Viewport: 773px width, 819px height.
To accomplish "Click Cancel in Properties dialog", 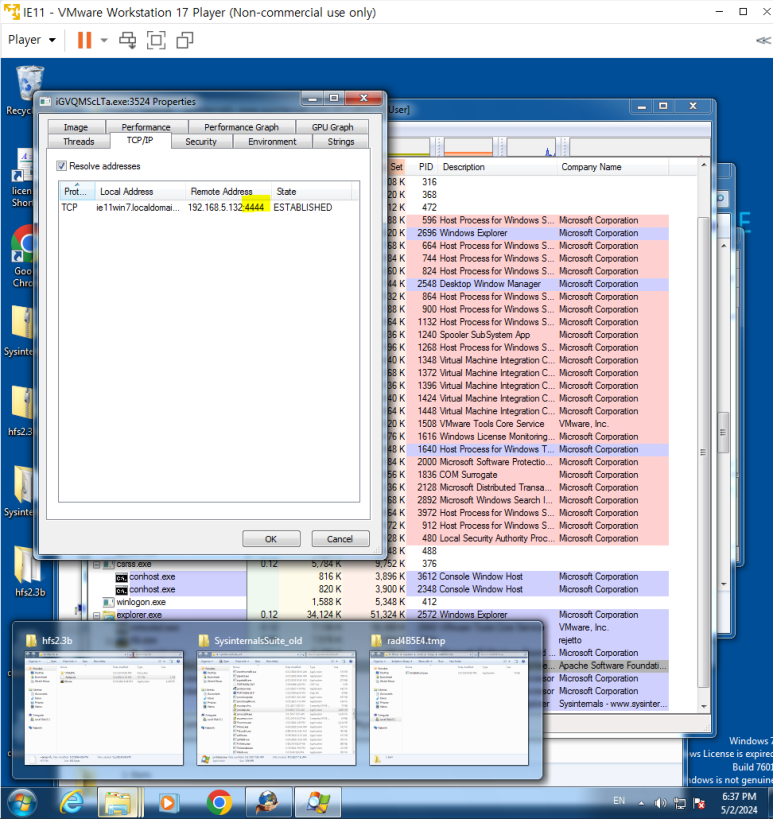I will click(x=340, y=539).
